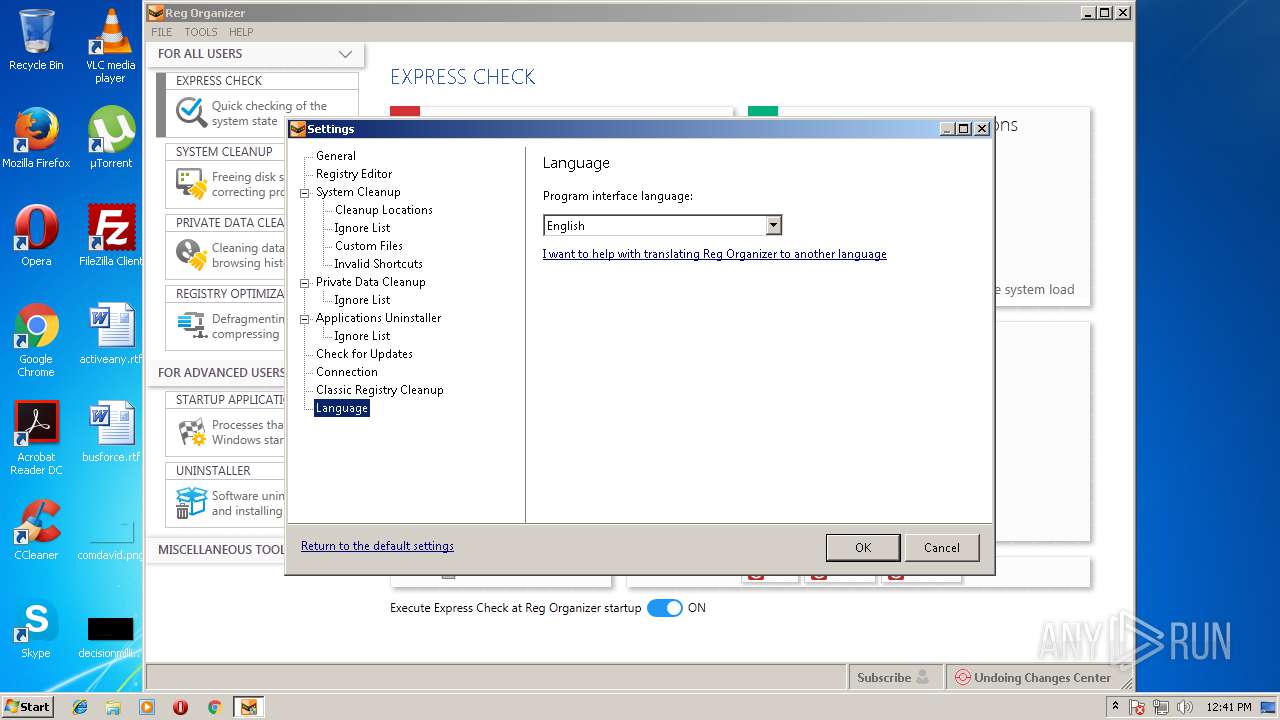Select Classic Registry Cleanup tree item

click(x=380, y=390)
